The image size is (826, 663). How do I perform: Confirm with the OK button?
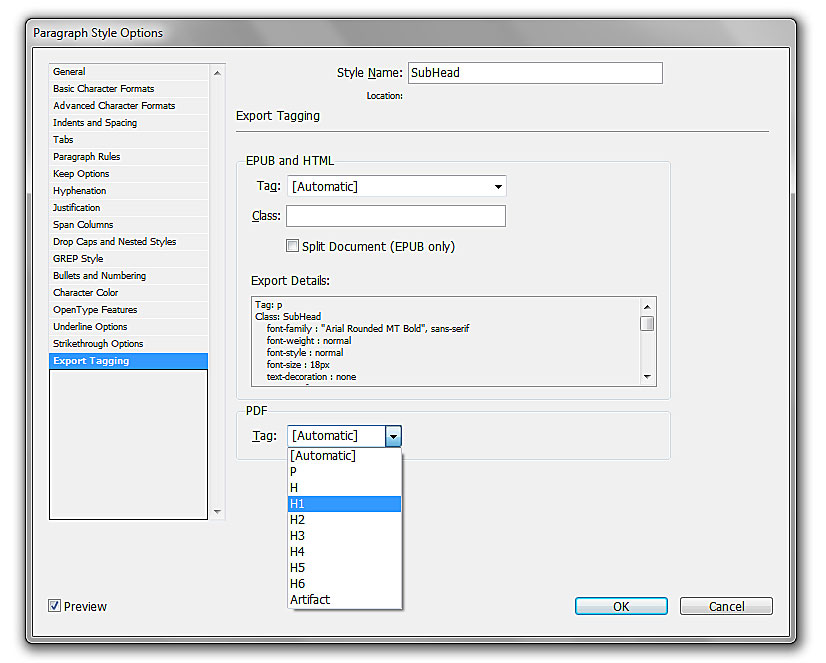pyautogui.click(x=621, y=606)
